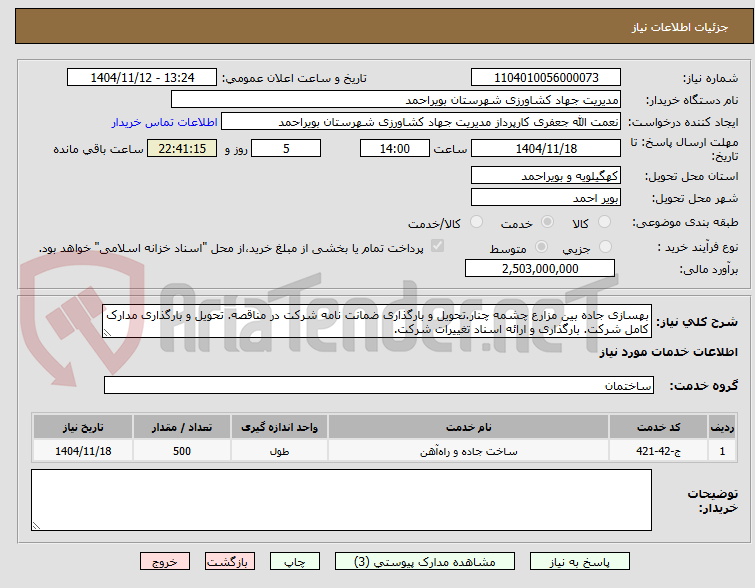
Task: Click the گروه خدمت field ساختمان
Action: point(379,385)
